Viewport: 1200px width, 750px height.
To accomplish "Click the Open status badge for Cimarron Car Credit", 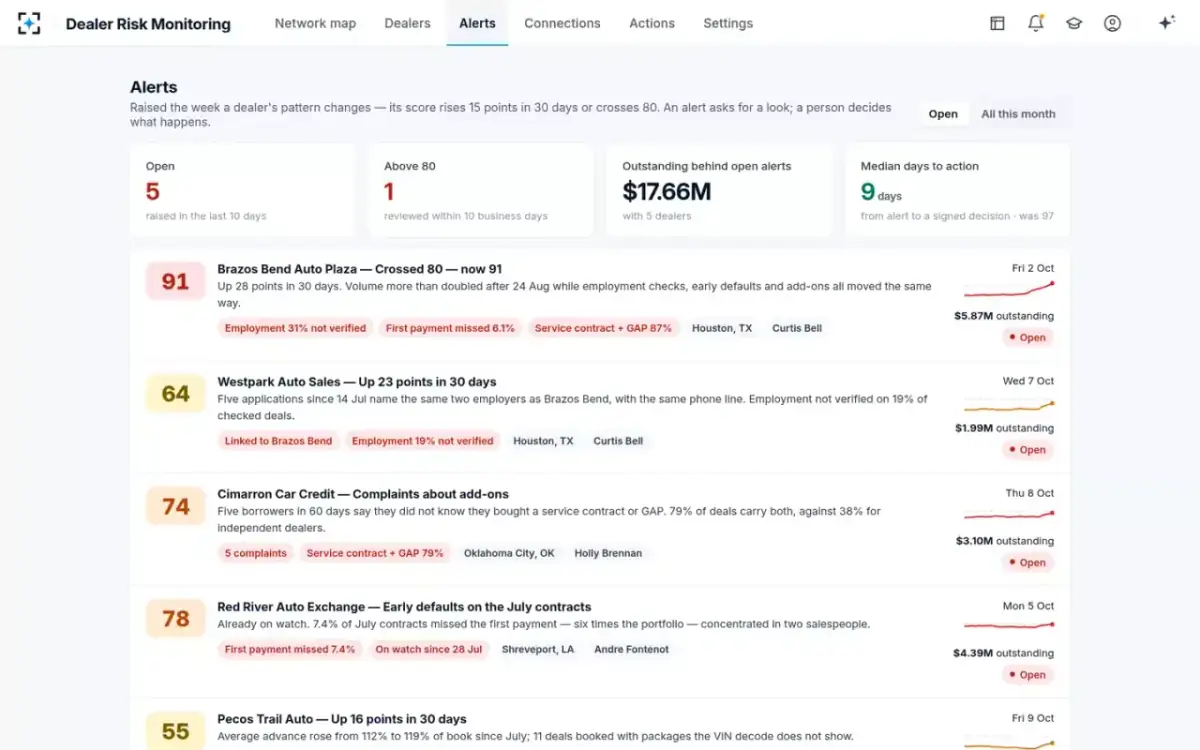I will pyautogui.click(x=1028, y=563).
